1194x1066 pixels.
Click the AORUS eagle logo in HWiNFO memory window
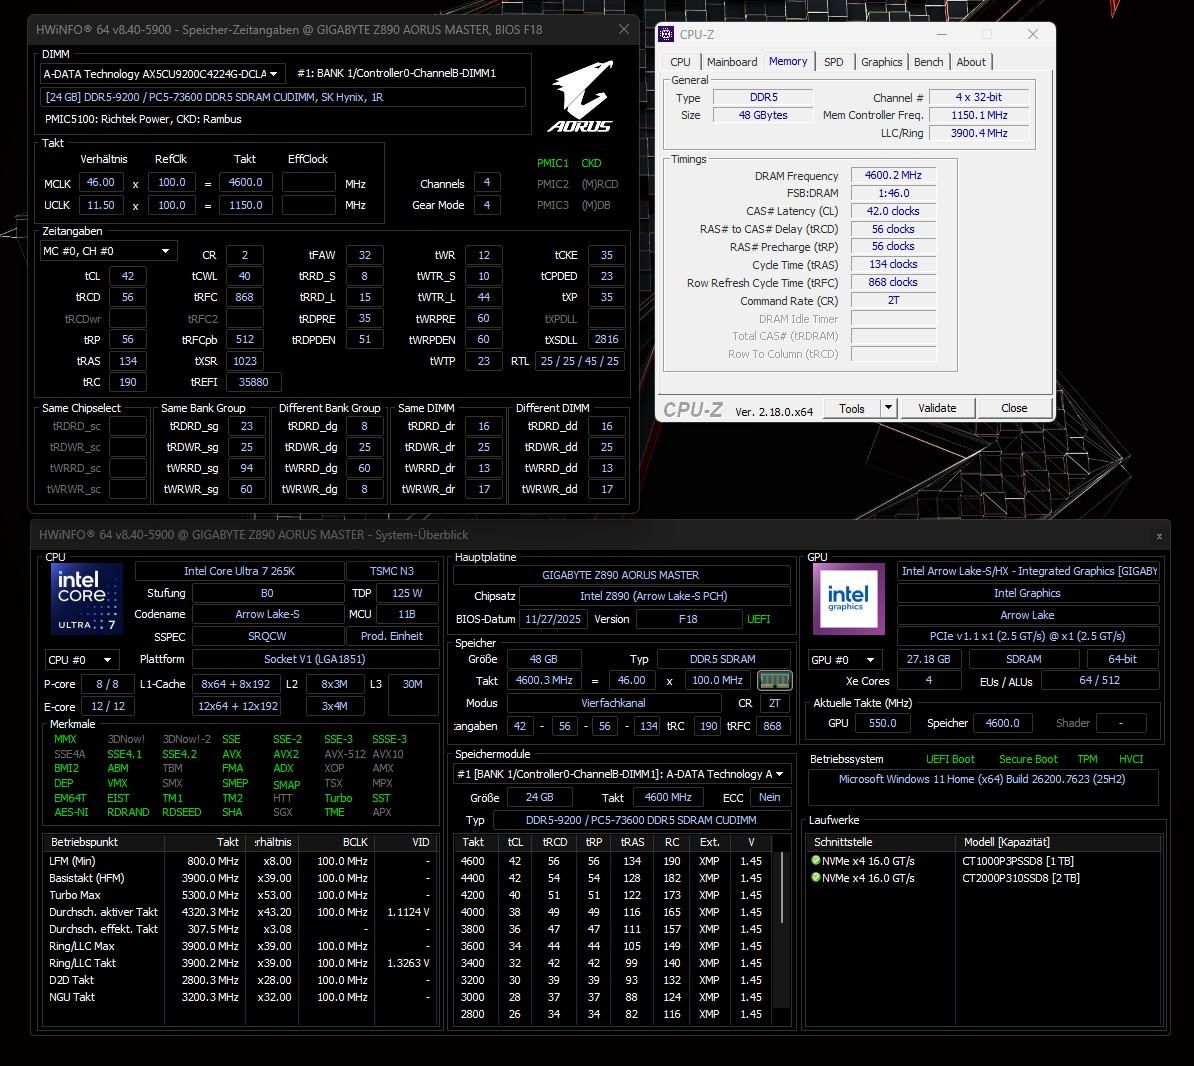[581, 97]
